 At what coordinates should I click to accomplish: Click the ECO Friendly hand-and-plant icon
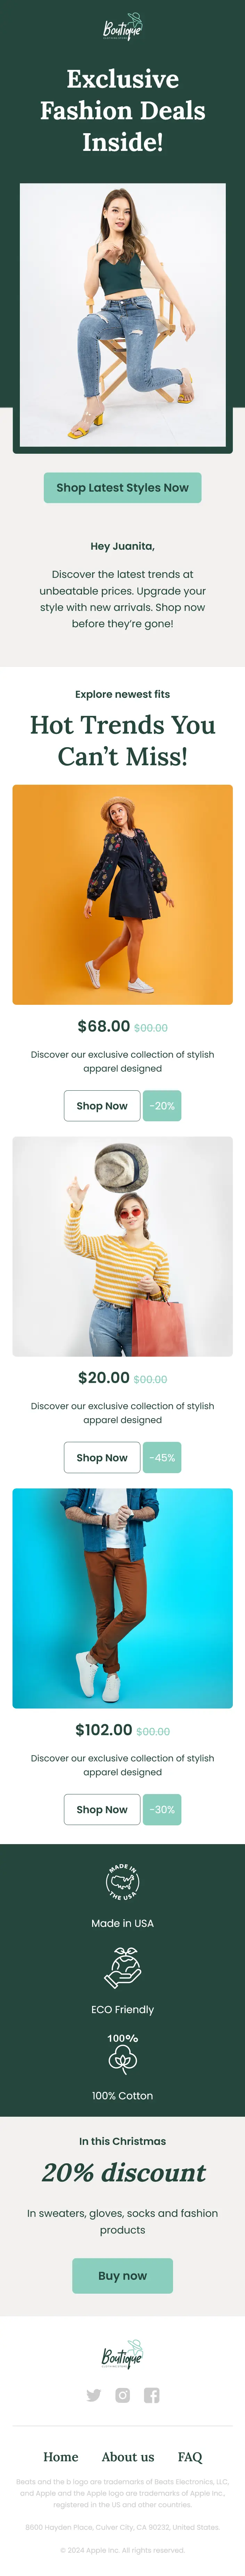coord(122,1967)
